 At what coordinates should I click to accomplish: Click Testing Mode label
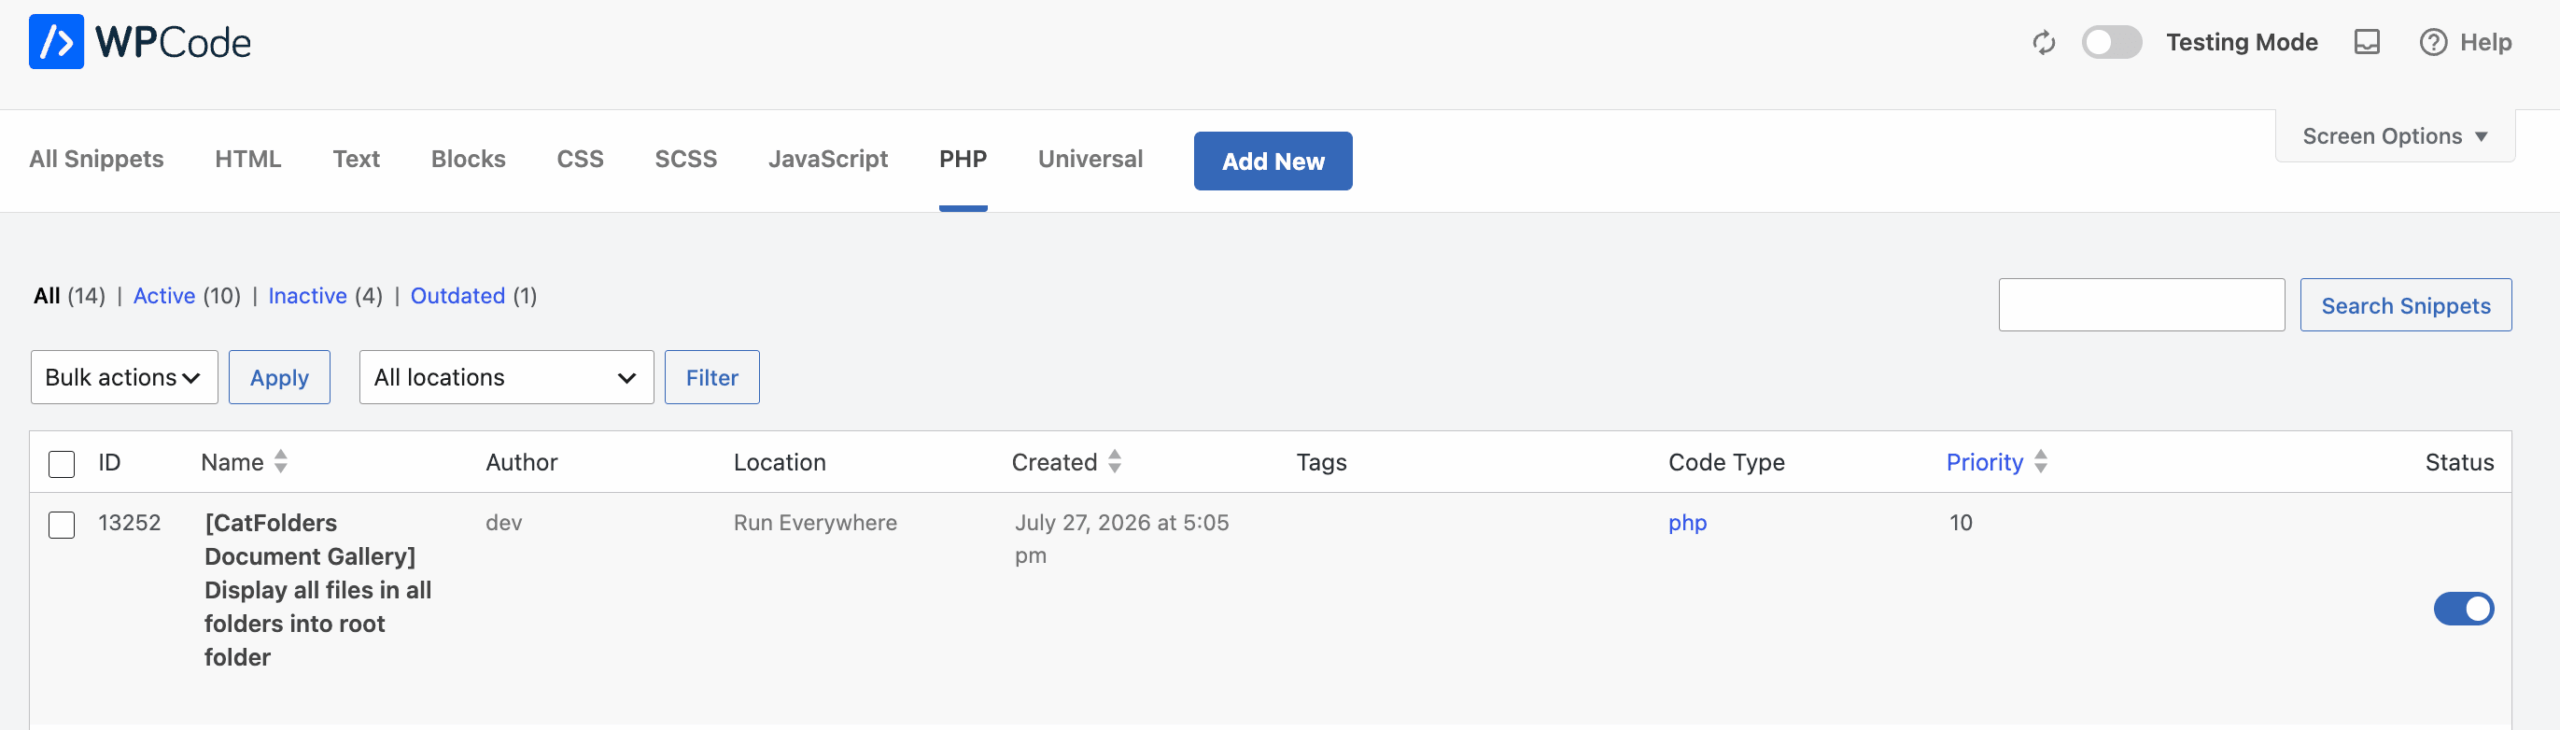[2242, 42]
